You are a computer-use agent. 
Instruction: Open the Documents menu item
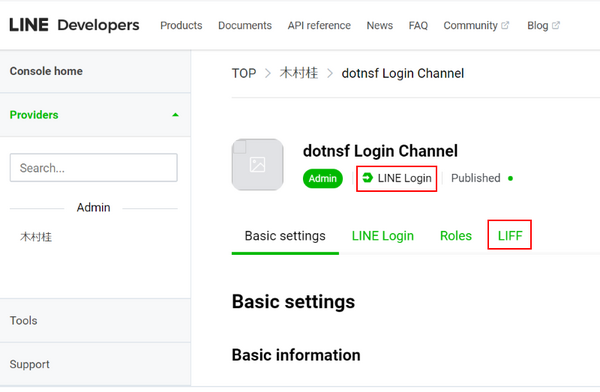pyautogui.click(x=245, y=25)
